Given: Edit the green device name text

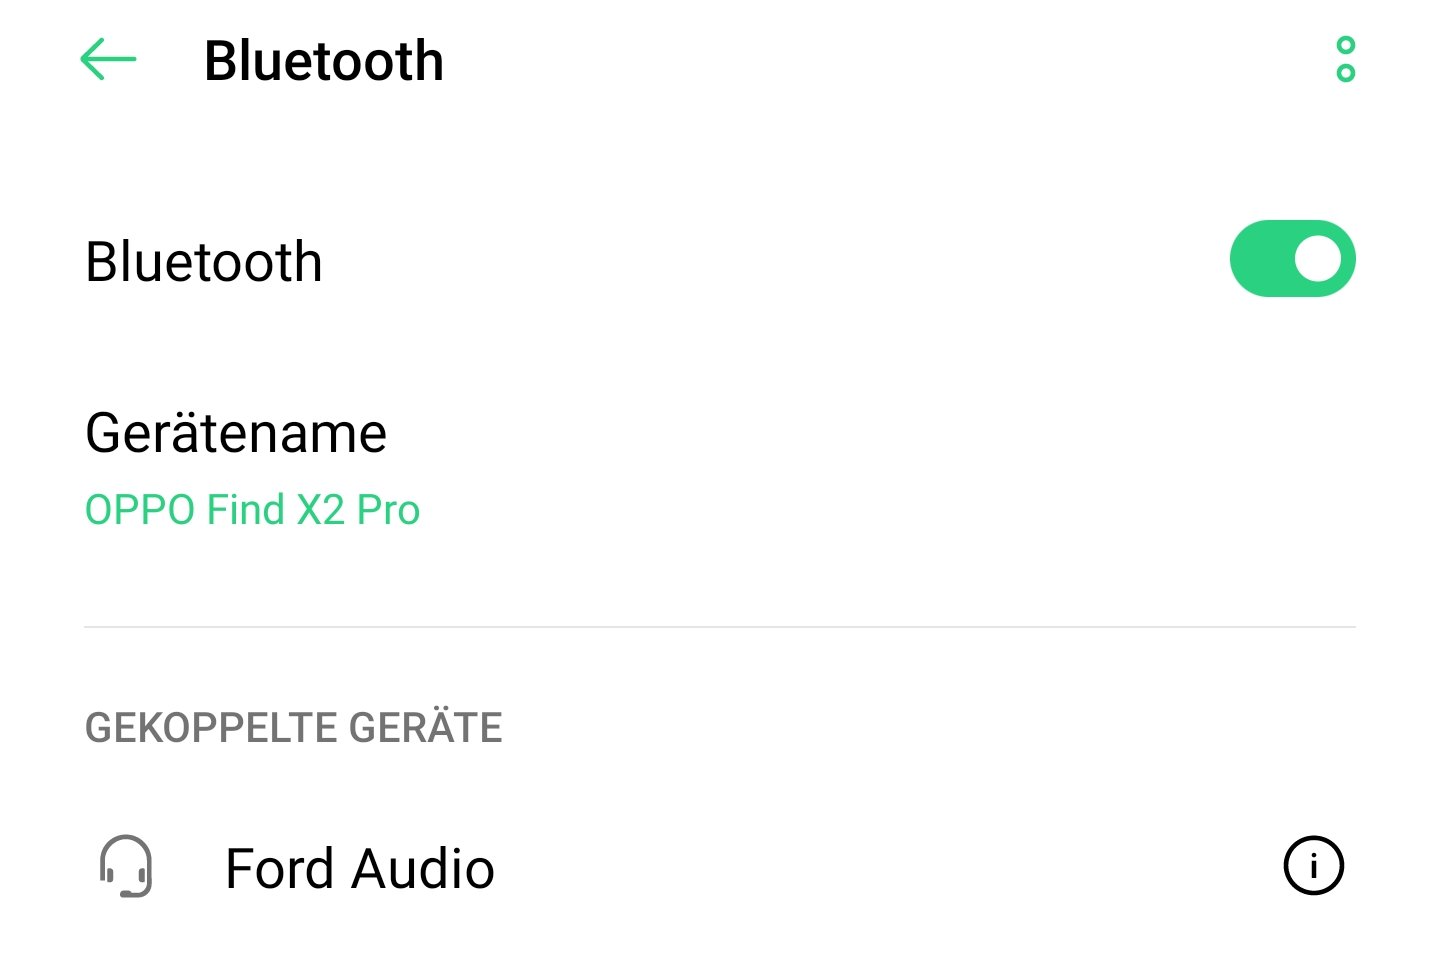Looking at the screenshot, I should pos(252,510).
